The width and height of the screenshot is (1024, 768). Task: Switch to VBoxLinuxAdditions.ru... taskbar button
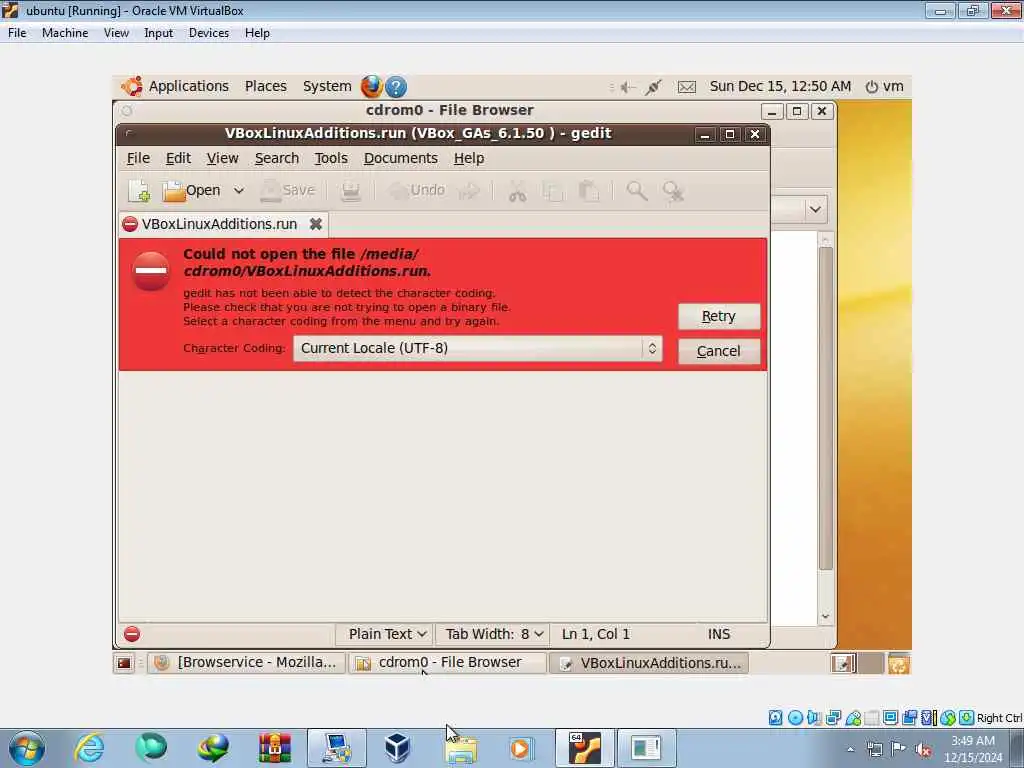(649, 663)
